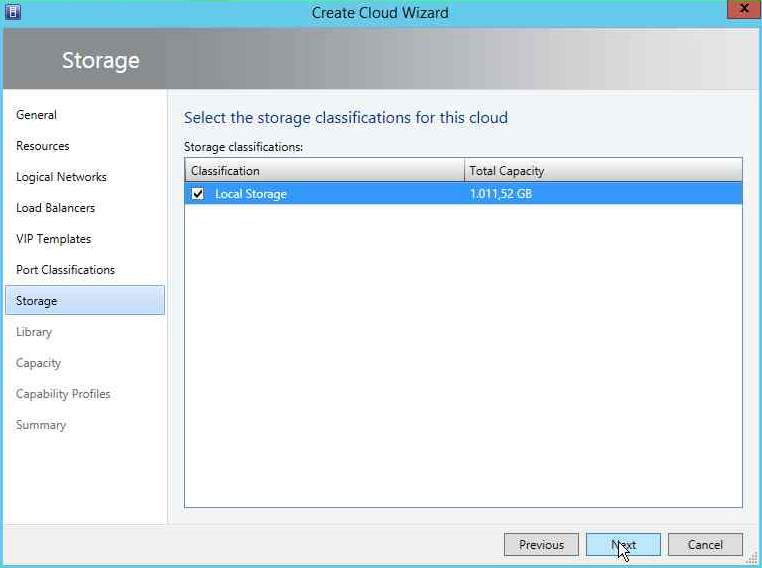Sort by the Classification column header
The image size is (762, 568).
[325, 171]
